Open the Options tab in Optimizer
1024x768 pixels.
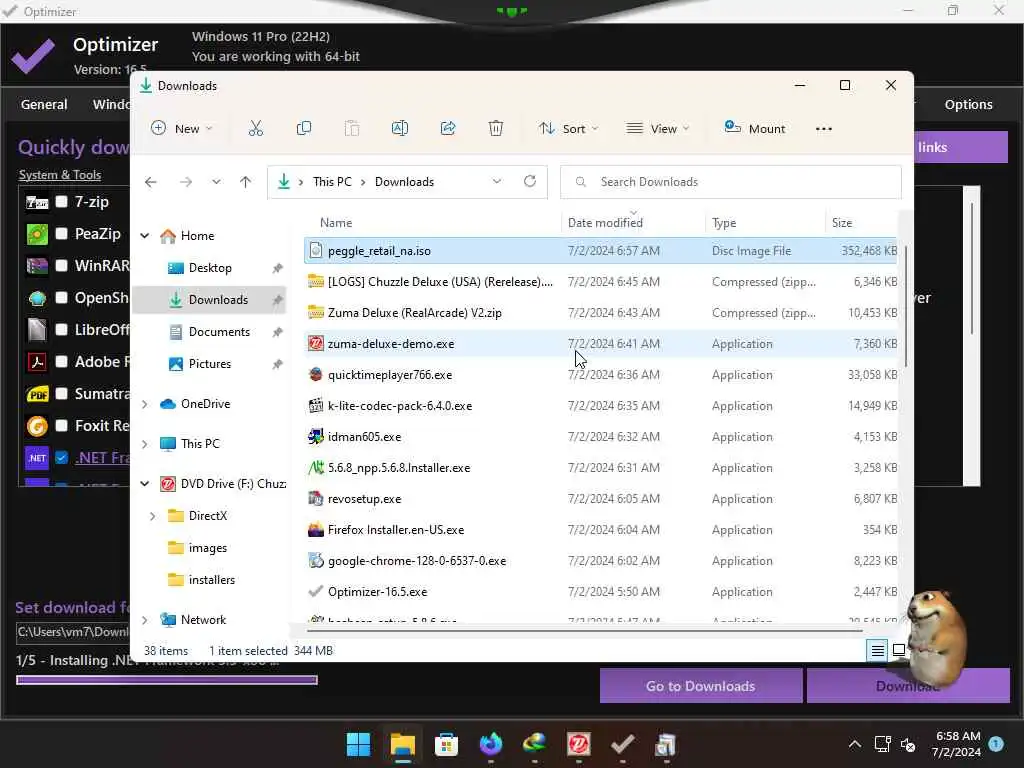[x=968, y=104]
